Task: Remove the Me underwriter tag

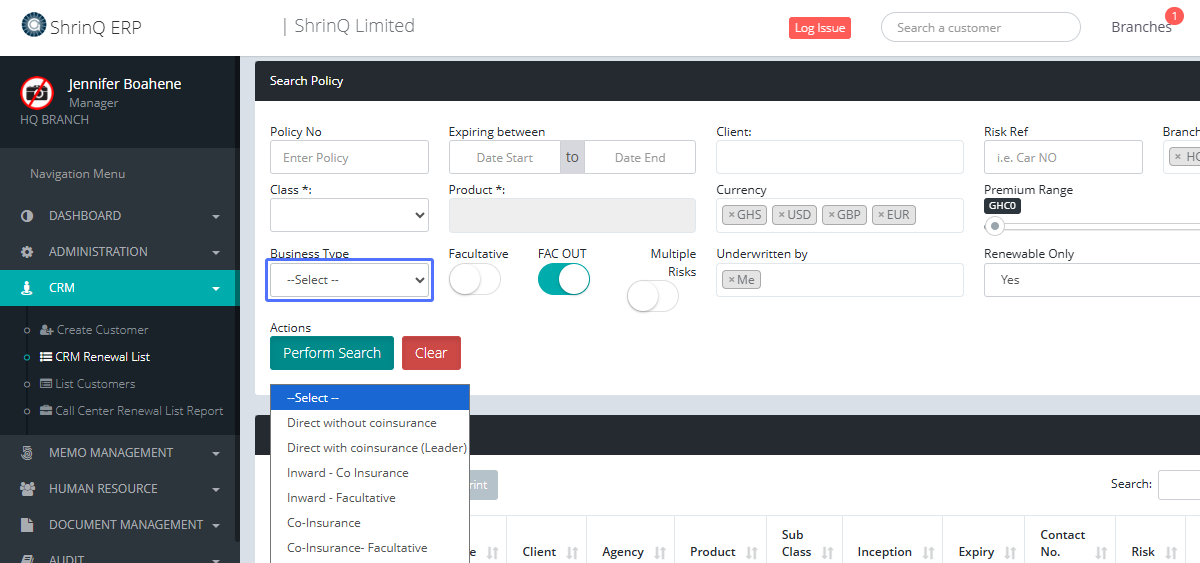Action: [731, 280]
